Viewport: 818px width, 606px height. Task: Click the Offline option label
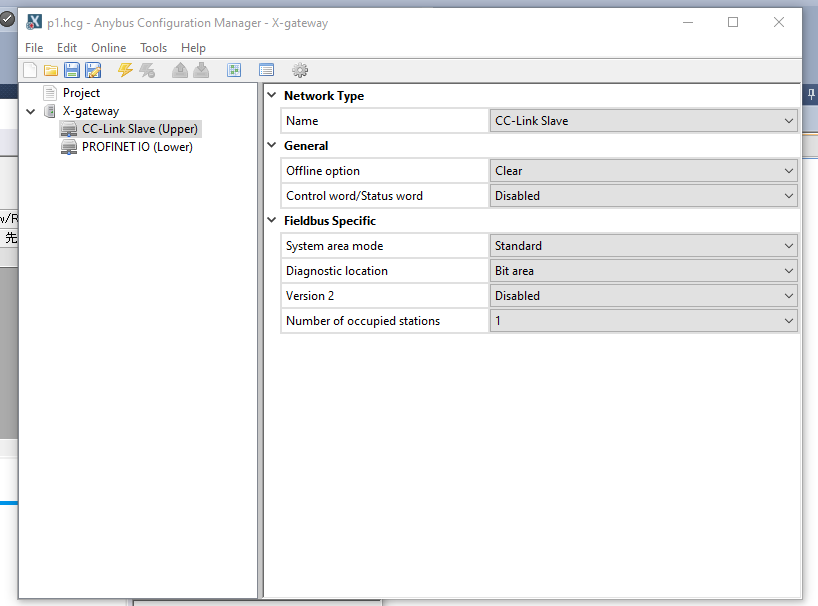(323, 171)
